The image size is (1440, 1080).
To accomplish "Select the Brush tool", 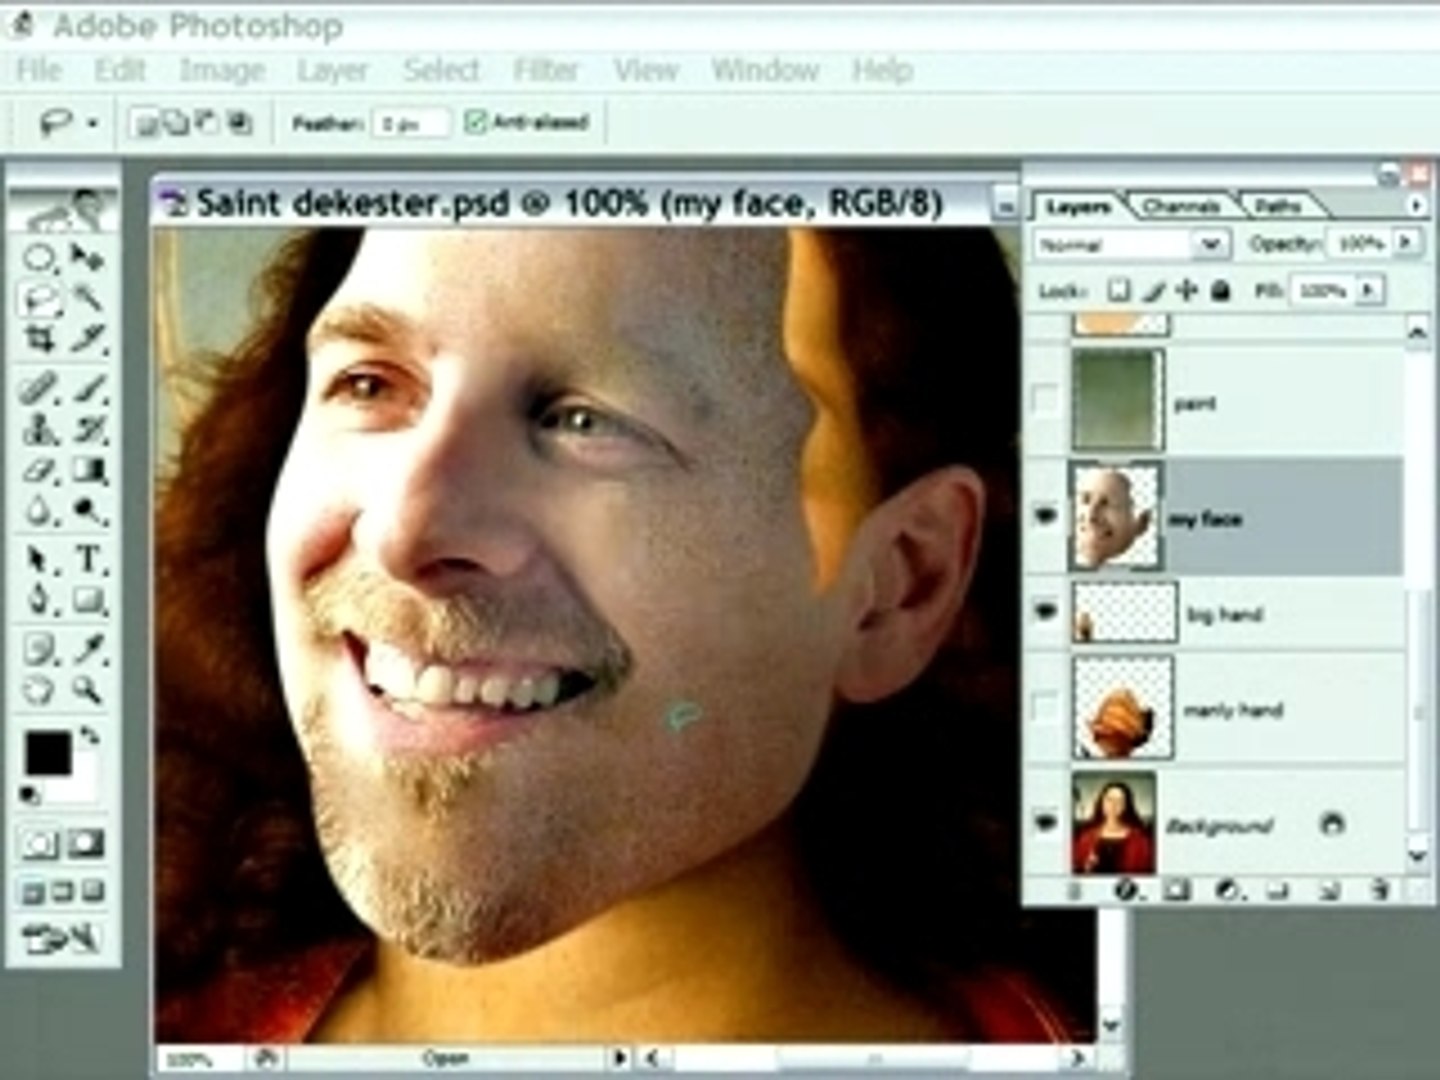I will point(89,387).
